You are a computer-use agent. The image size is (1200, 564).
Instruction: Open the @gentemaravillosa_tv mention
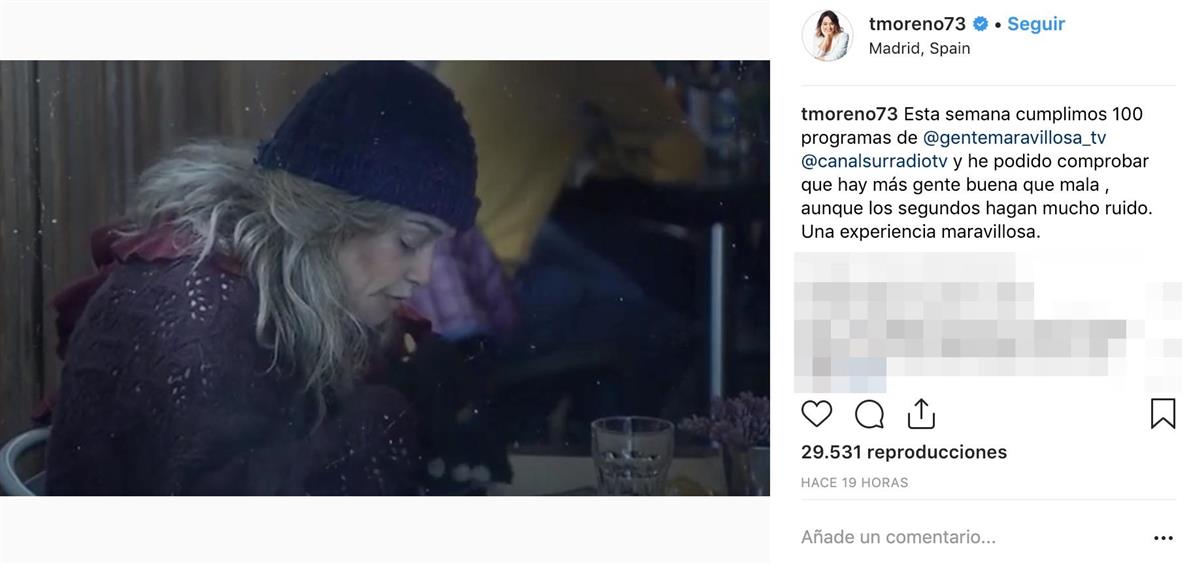coord(1014,138)
